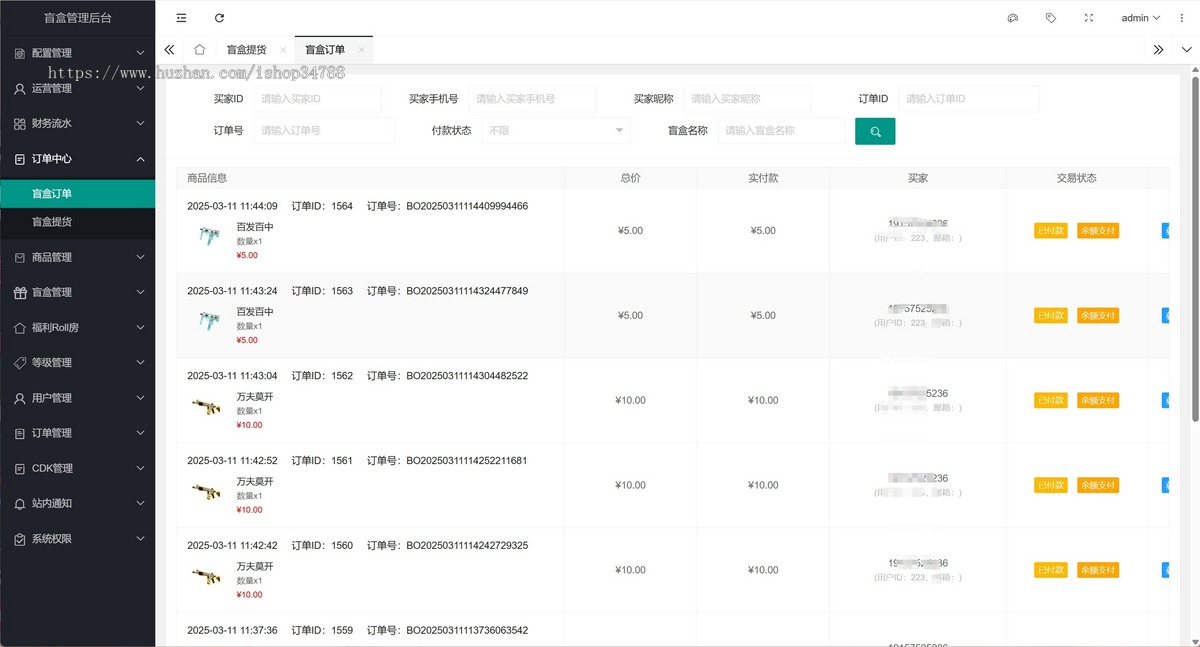Click order number BO20250311114409994466
The image size is (1200, 647).
[467, 206]
